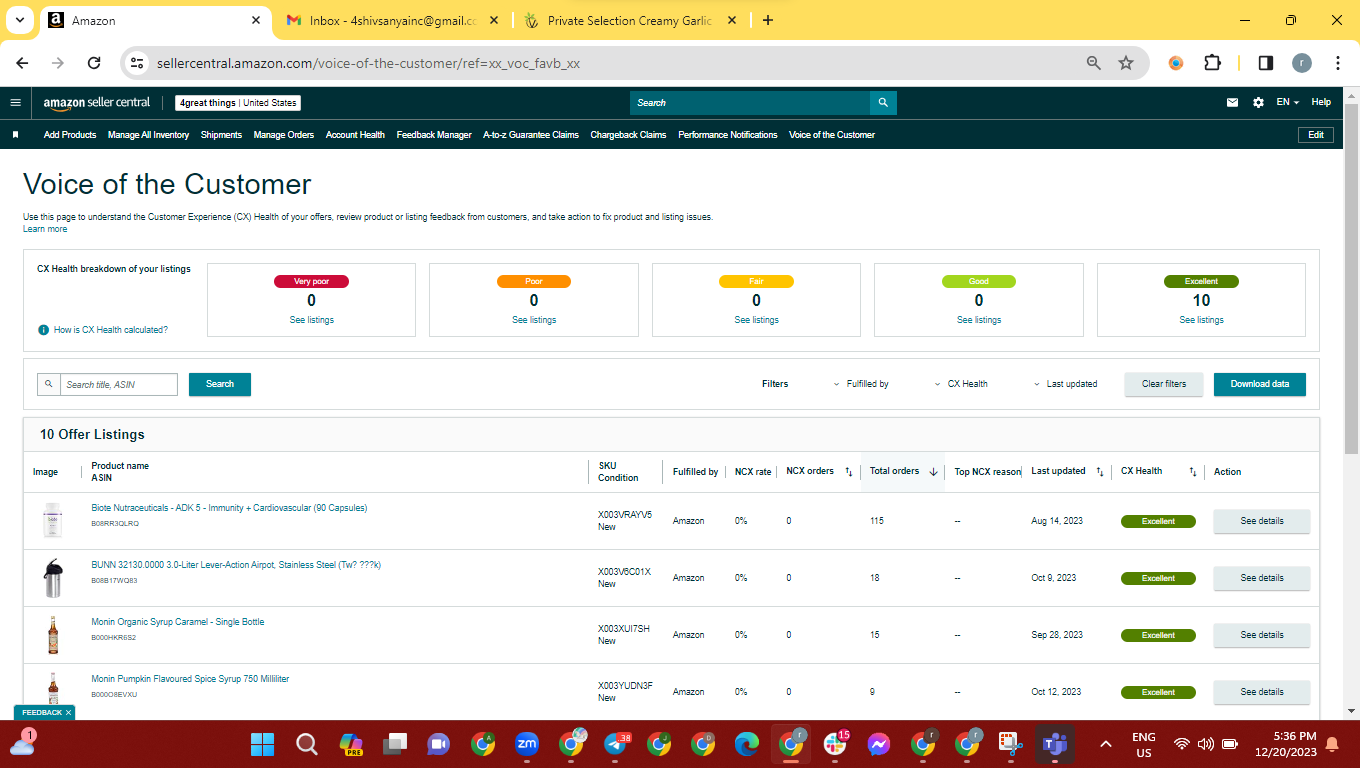Bookmark this page with the star icon

coord(1126,62)
